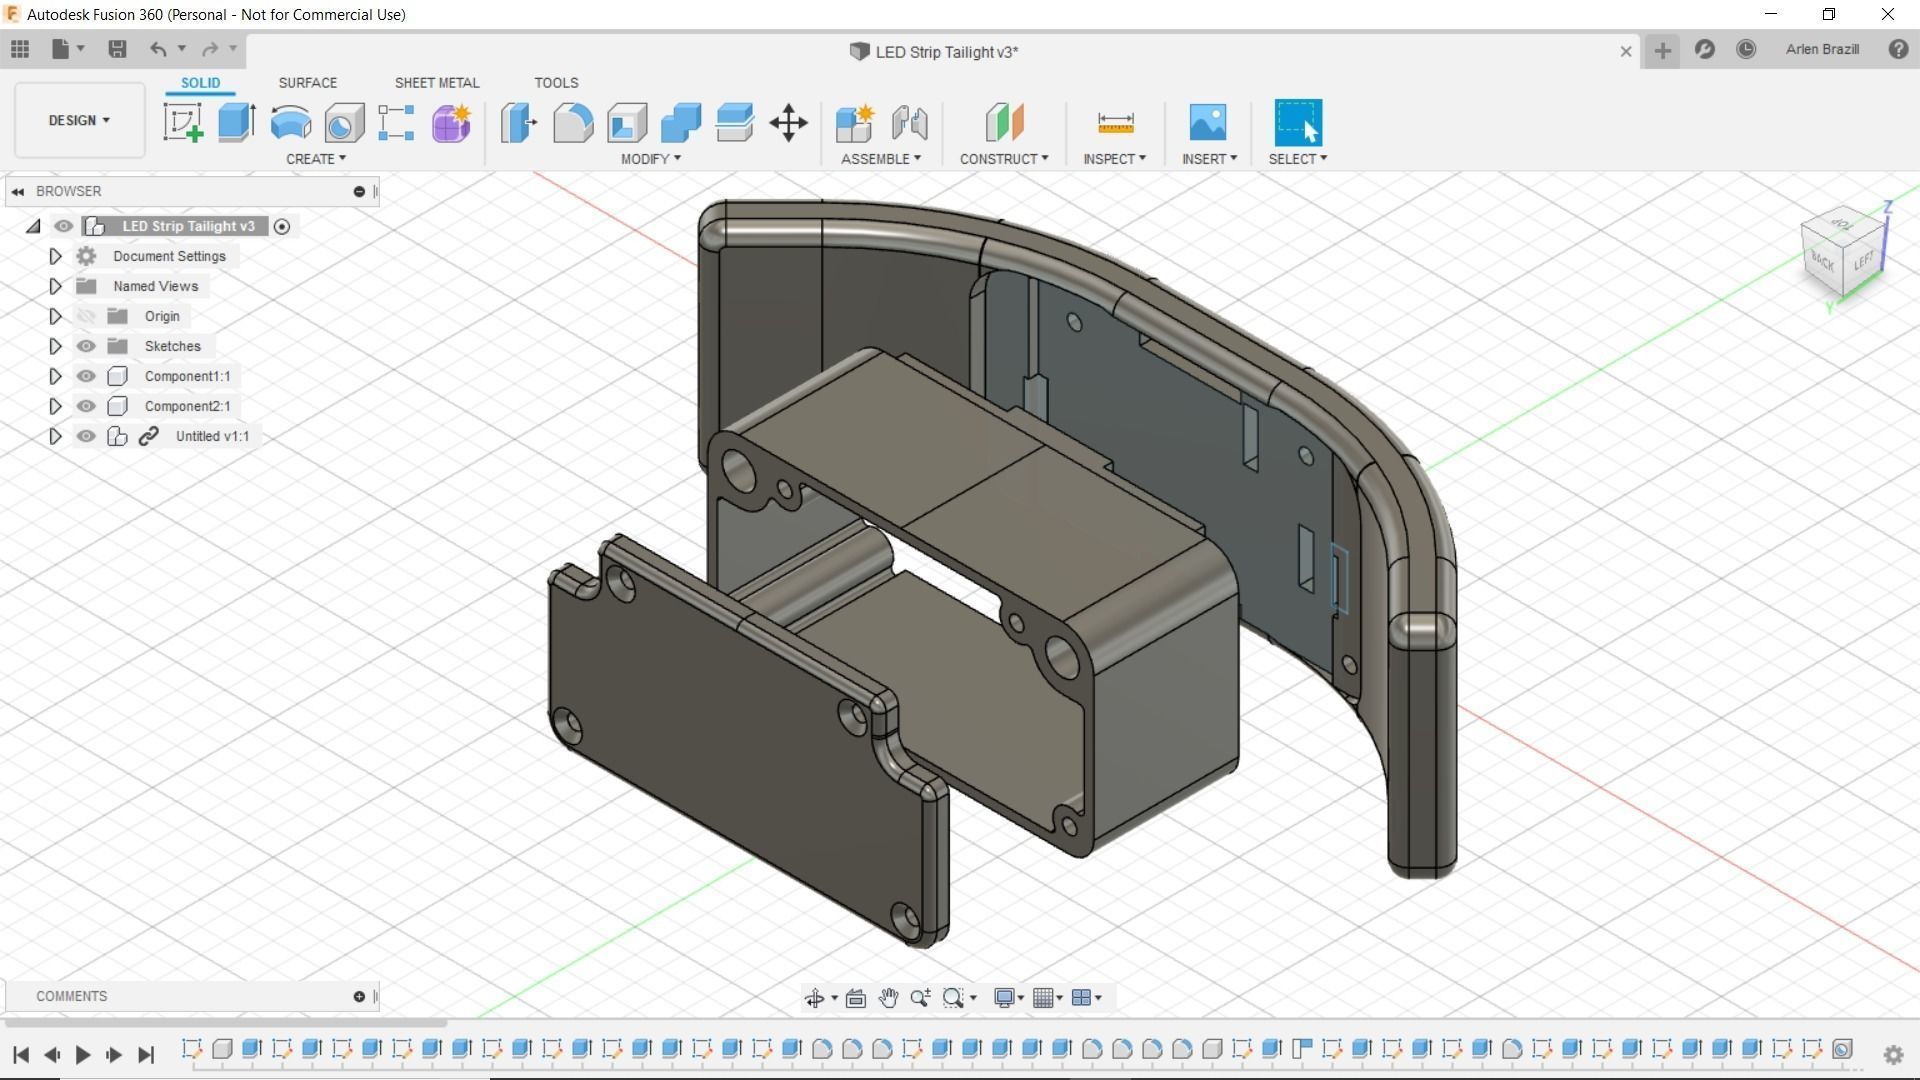Click the BACK face of the ViewCube
1920x1080 pixels.
pyautogui.click(x=1822, y=262)
